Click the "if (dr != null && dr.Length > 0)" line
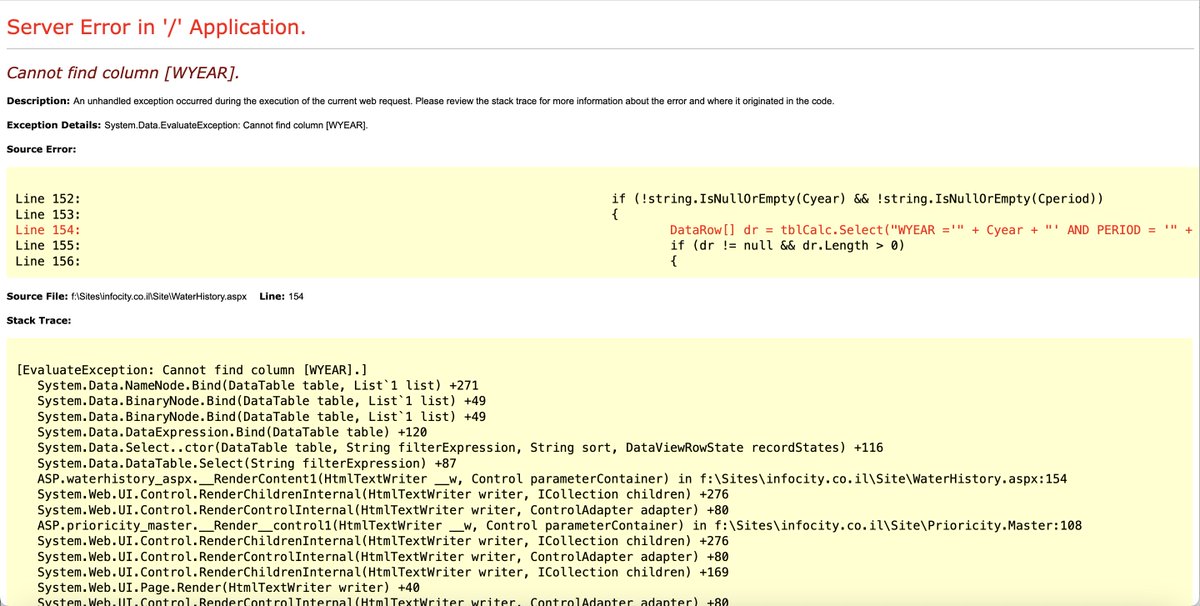 click(x=787, y=245)
